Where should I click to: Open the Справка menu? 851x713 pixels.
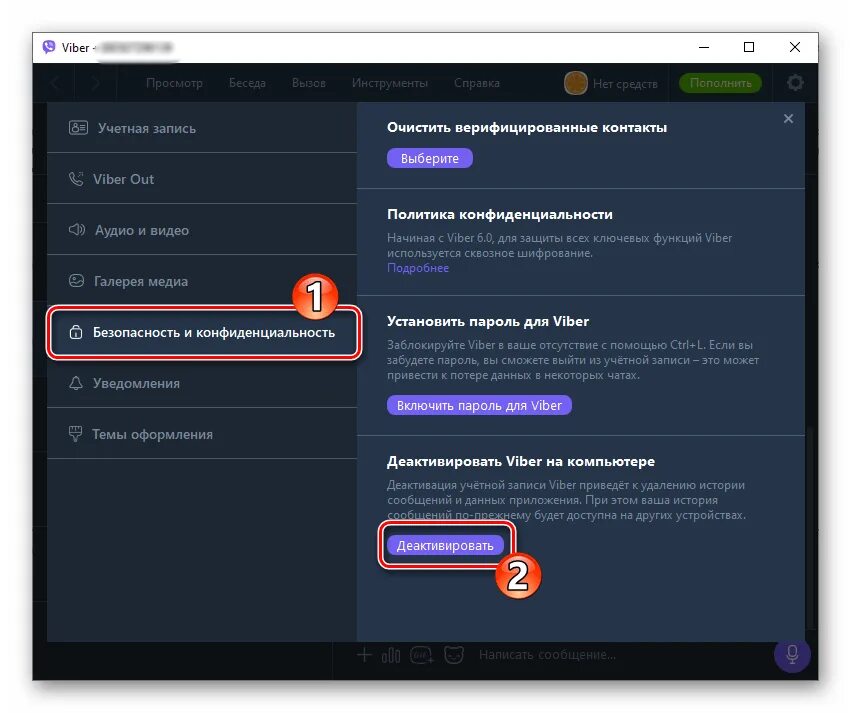pyautogui.click(x=477, y=83)
